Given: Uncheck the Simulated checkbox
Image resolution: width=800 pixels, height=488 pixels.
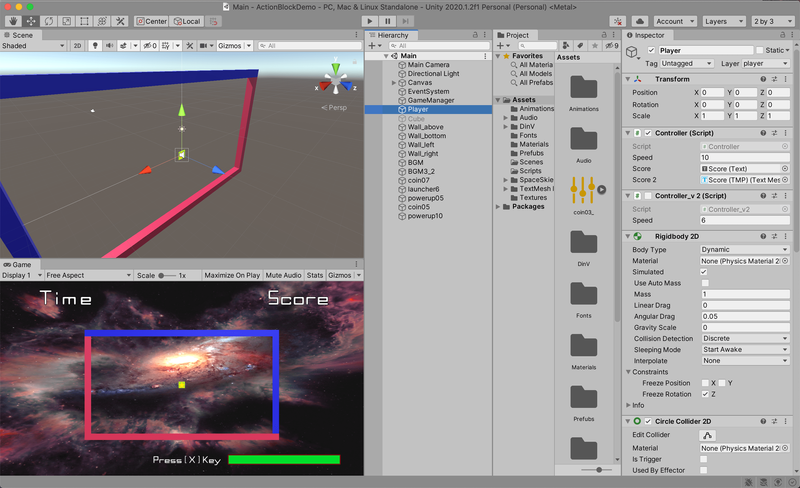Looking at the screenshot, I should [x=704, y=272].
